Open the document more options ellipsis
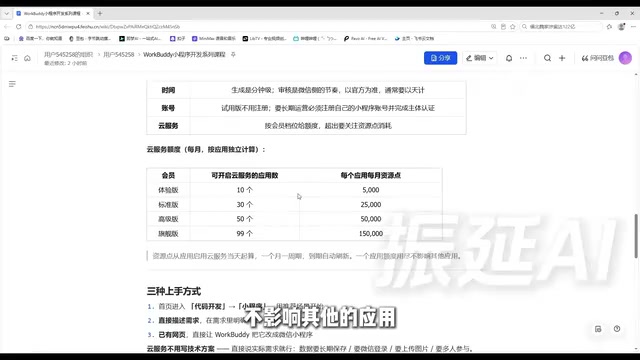This screenshot has width=640, height=360. coord(523,58)
